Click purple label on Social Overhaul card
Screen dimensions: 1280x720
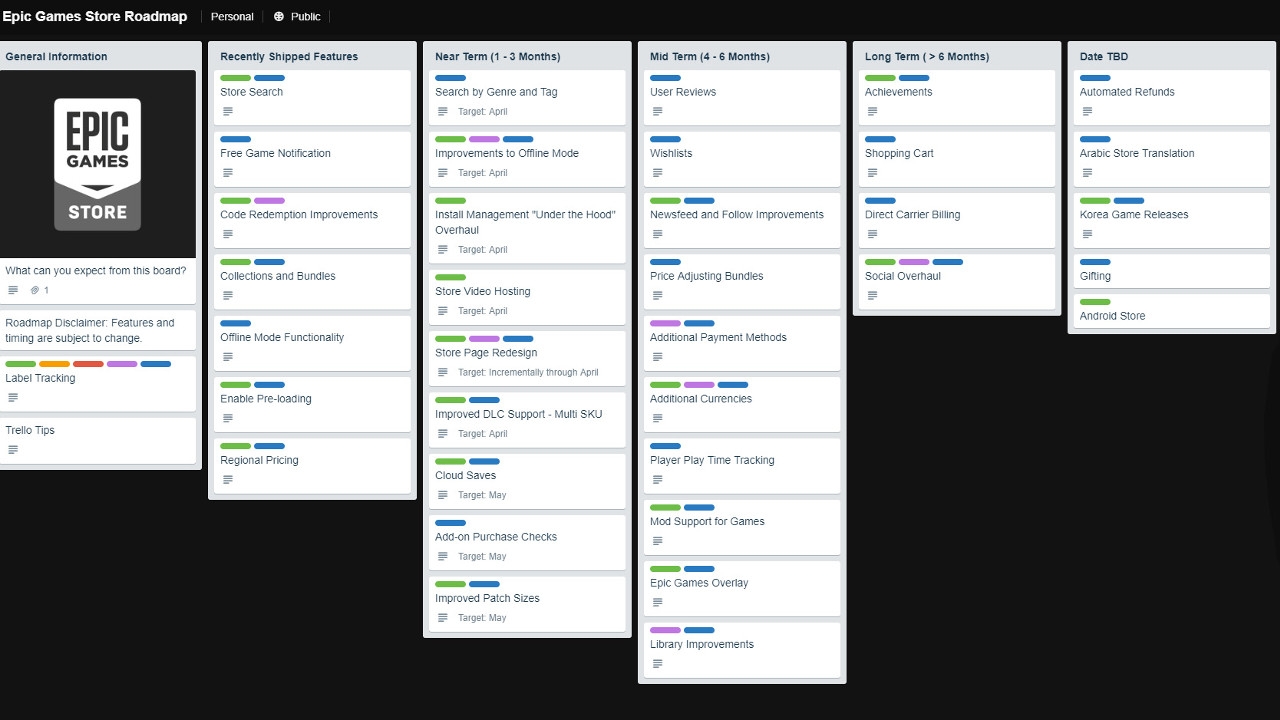[914, 262]
